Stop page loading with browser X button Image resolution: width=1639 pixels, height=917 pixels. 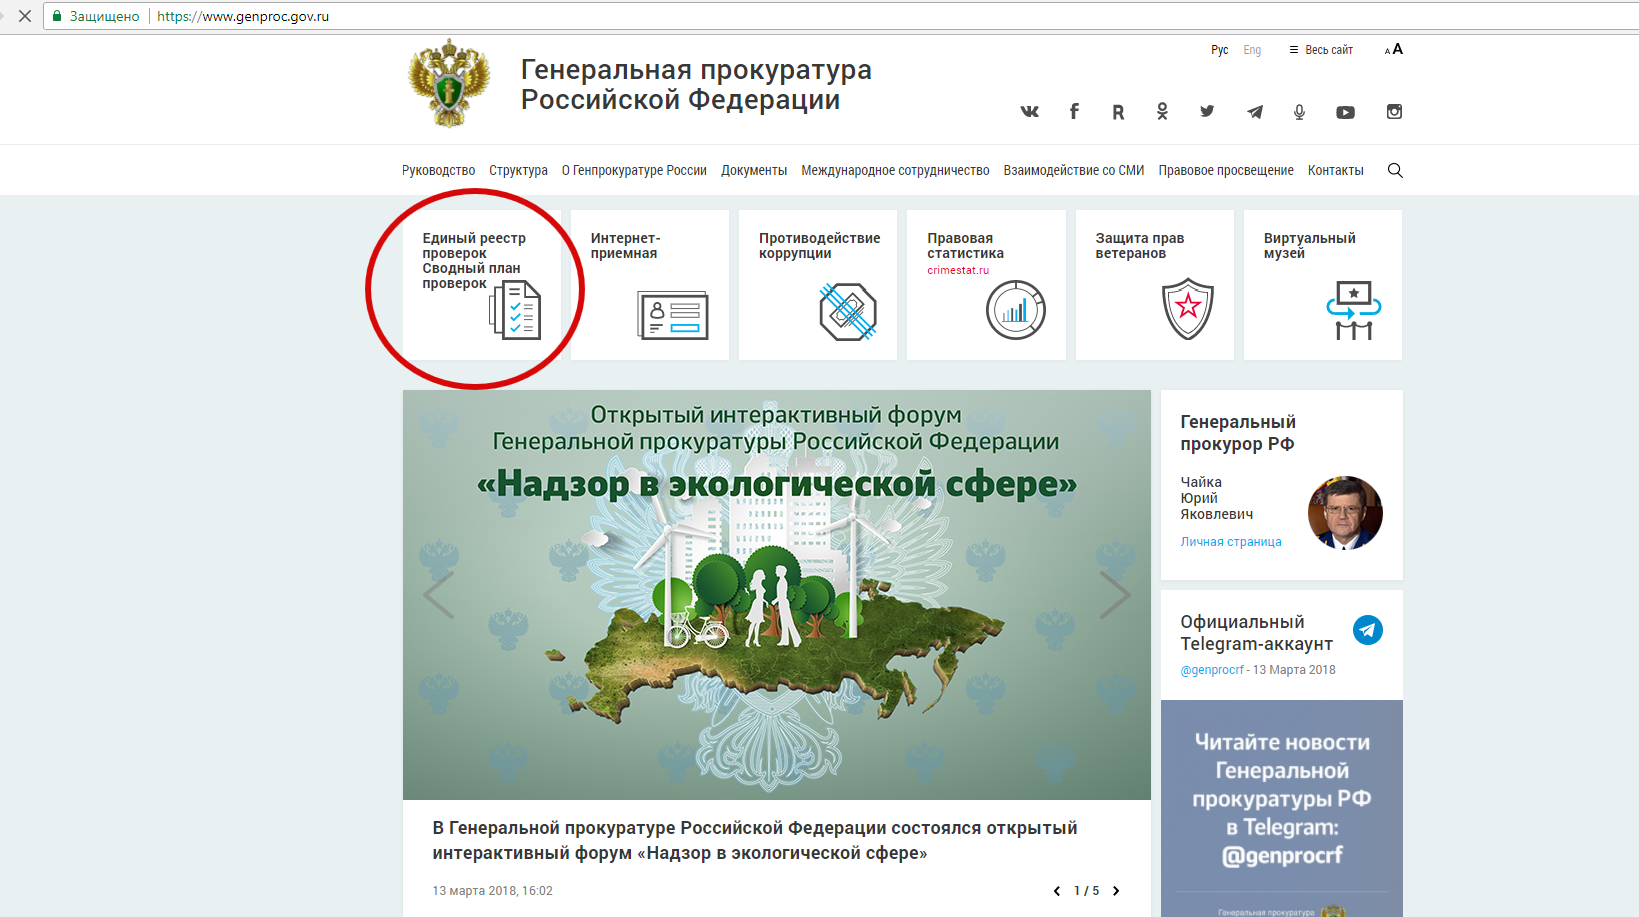25,16
